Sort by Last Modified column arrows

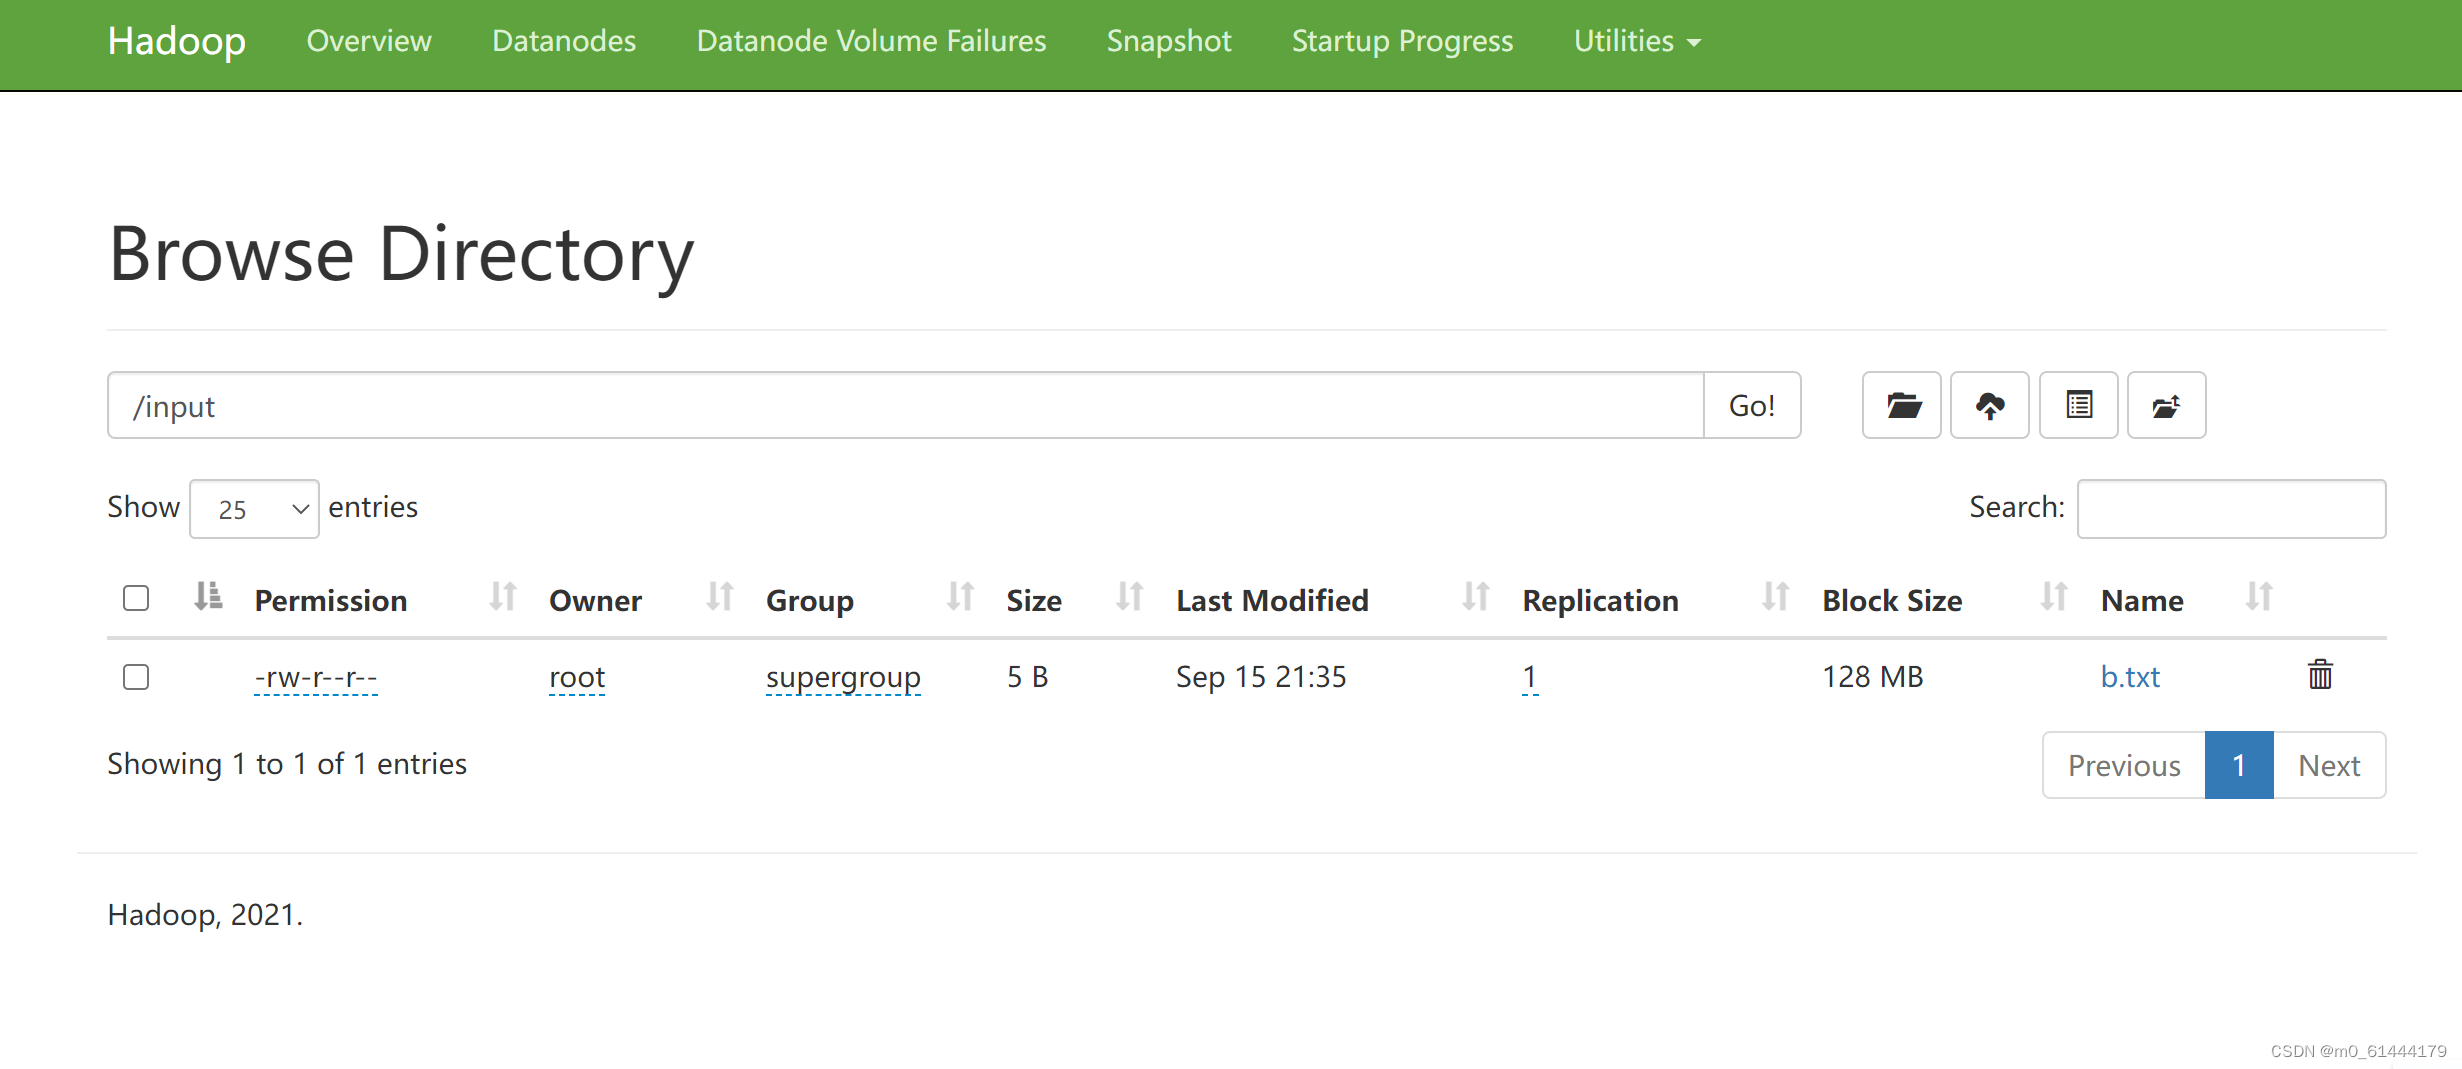click(x=1476, y=596)
